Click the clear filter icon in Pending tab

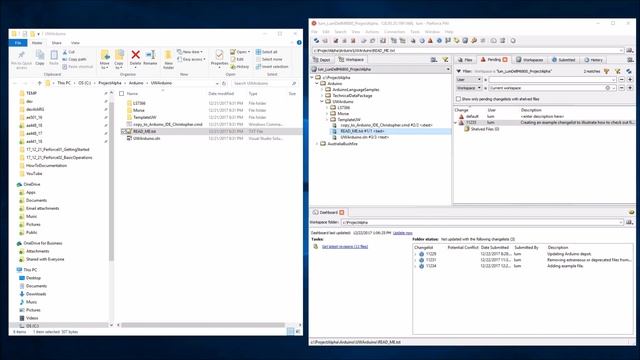coord(618,71)
